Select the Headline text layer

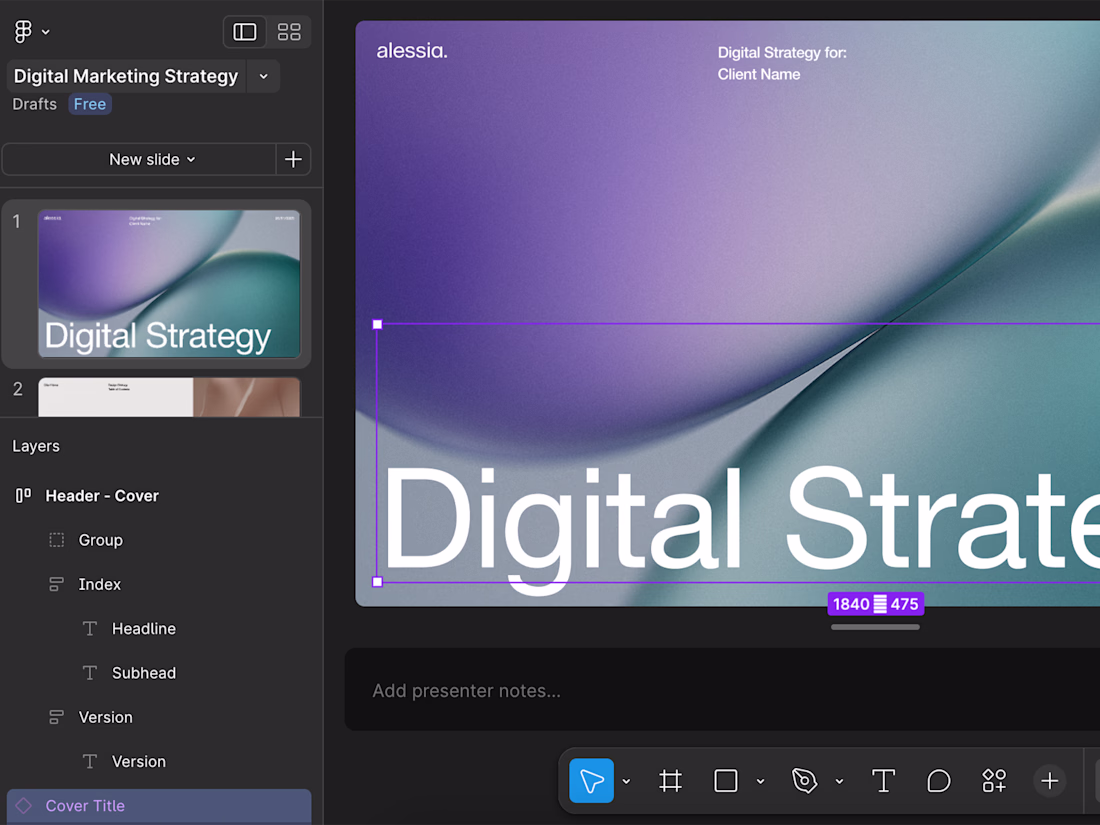144,629
